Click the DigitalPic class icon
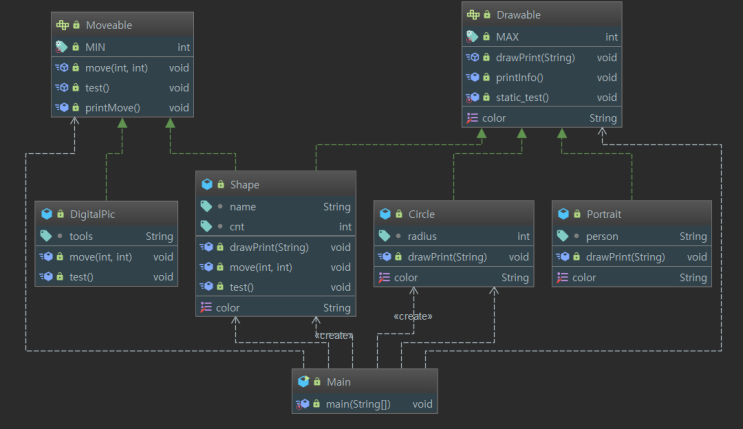743x429 pixels. coord(46,214)
